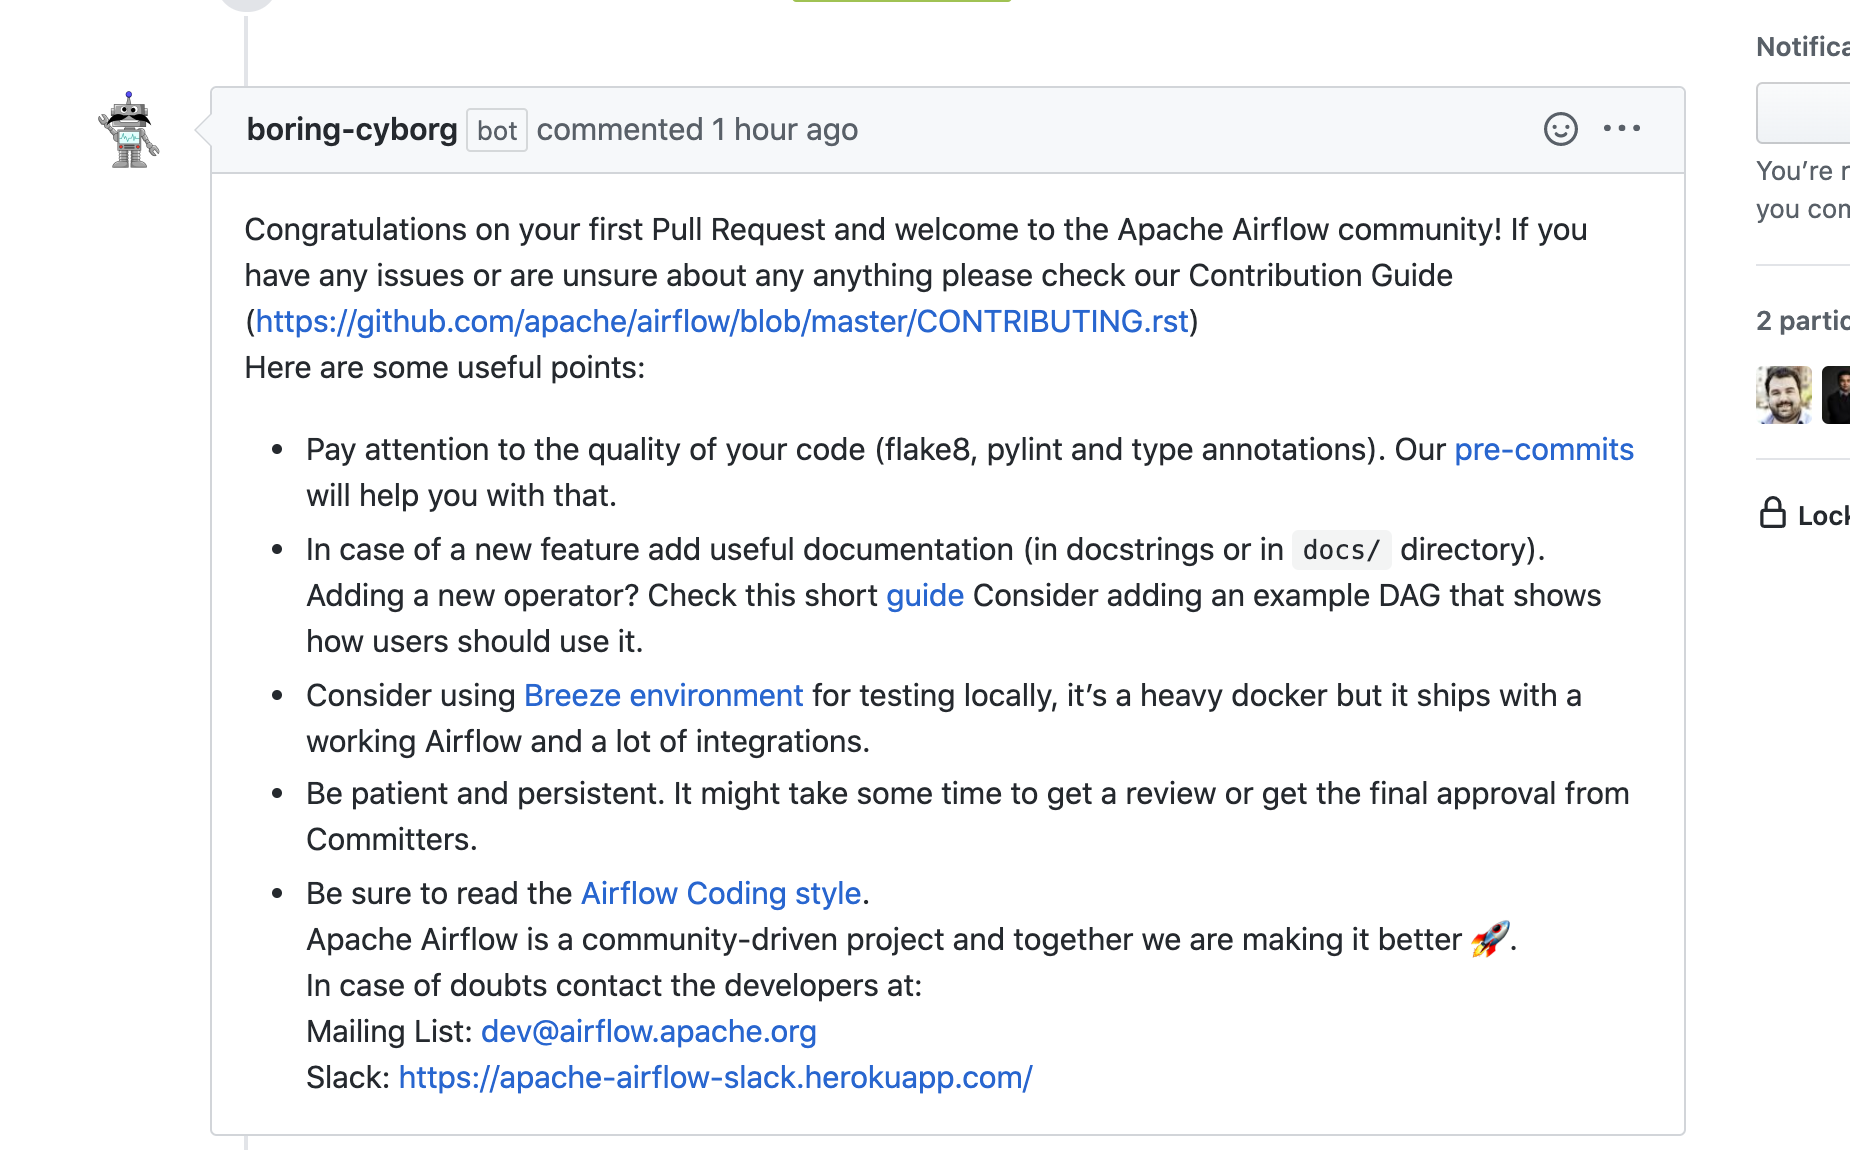Image resolution: width=1850 pixels, height=1150 pixels.
Task: Open the emoji reaction picker
Action: point(1560,129)
